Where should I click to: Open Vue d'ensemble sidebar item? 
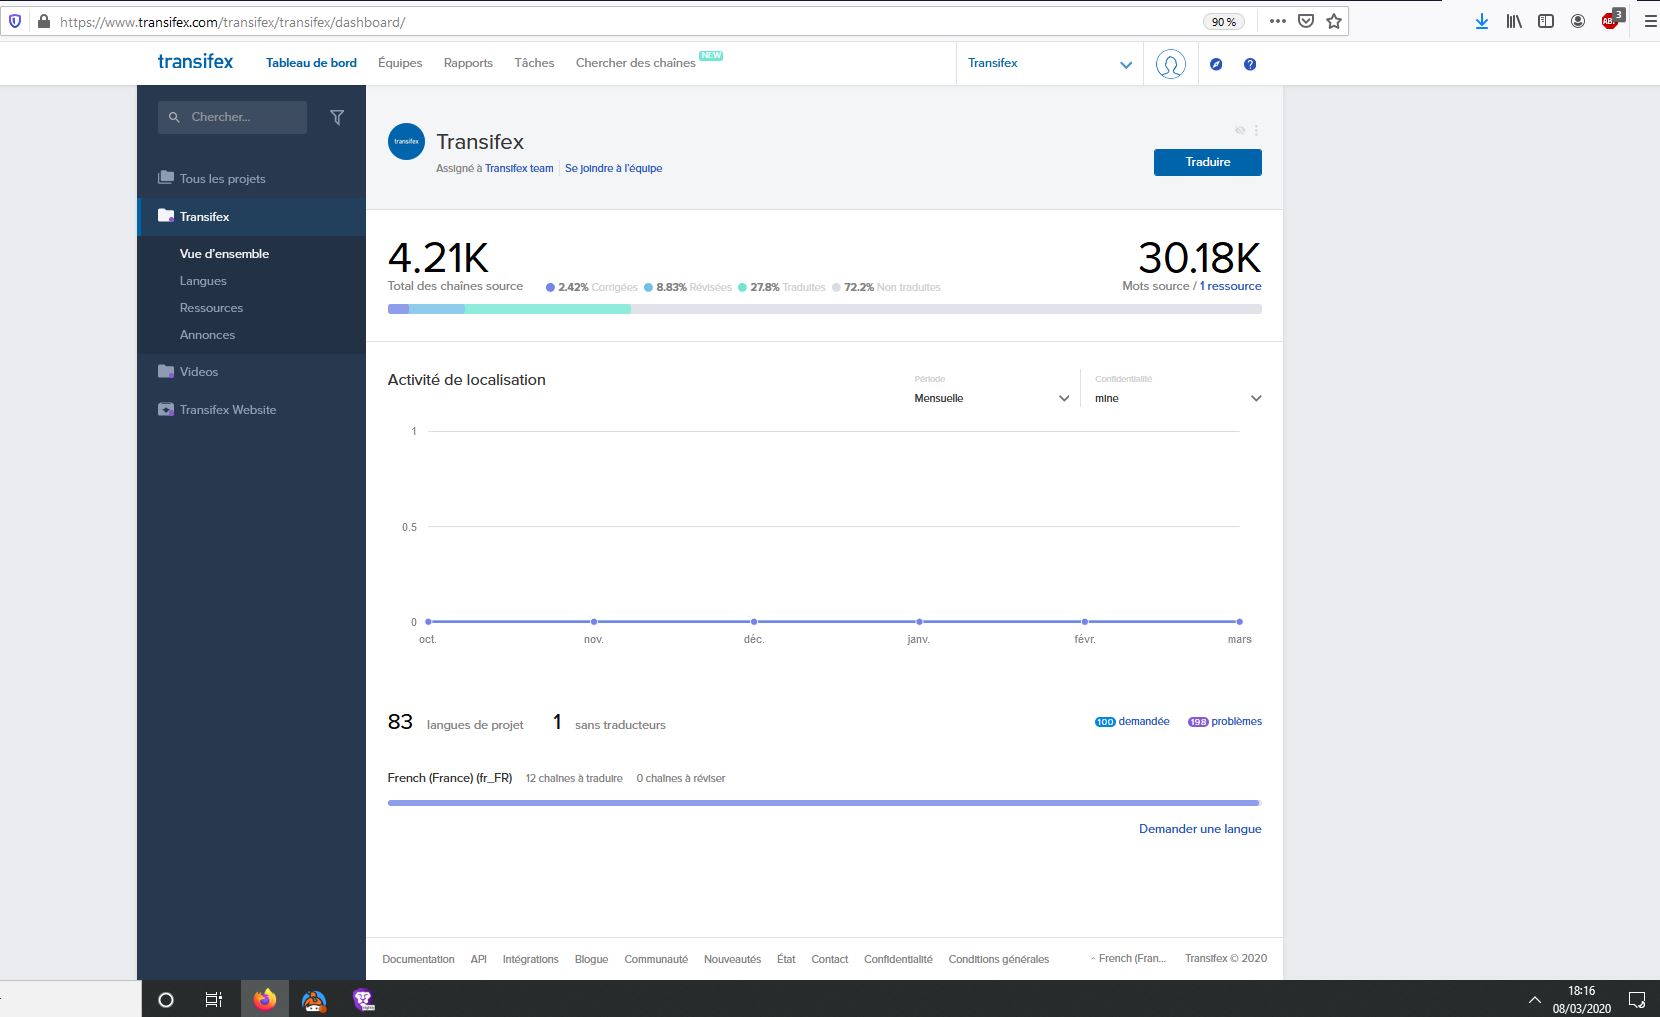pos(224,254)
